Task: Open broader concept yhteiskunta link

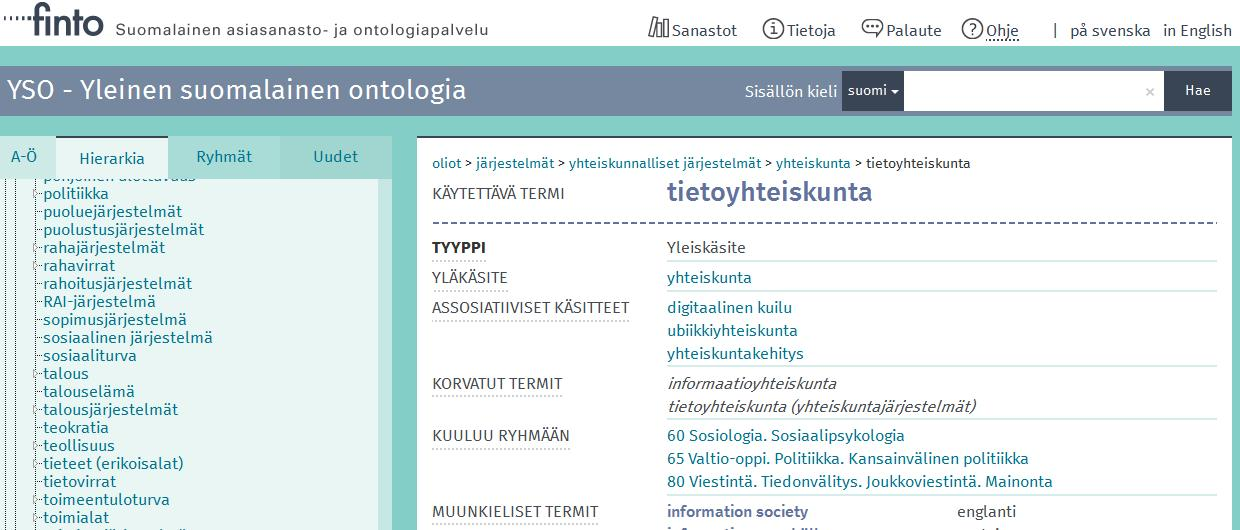Action: coord(709,278)
